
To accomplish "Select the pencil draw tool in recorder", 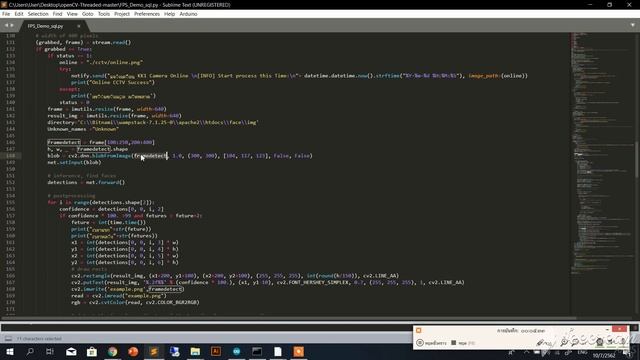I will coord(540,342).
